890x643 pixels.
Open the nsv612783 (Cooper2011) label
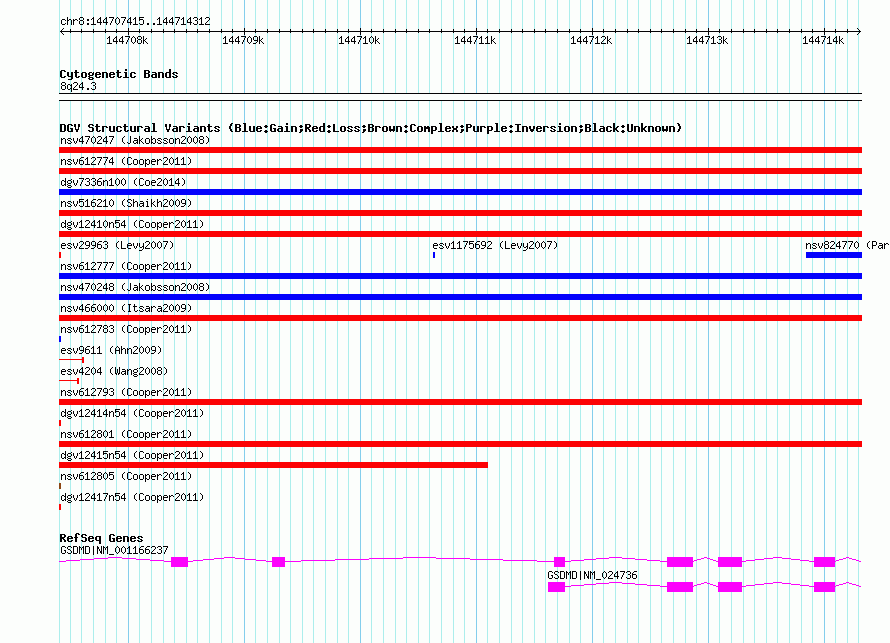(126, 329)
